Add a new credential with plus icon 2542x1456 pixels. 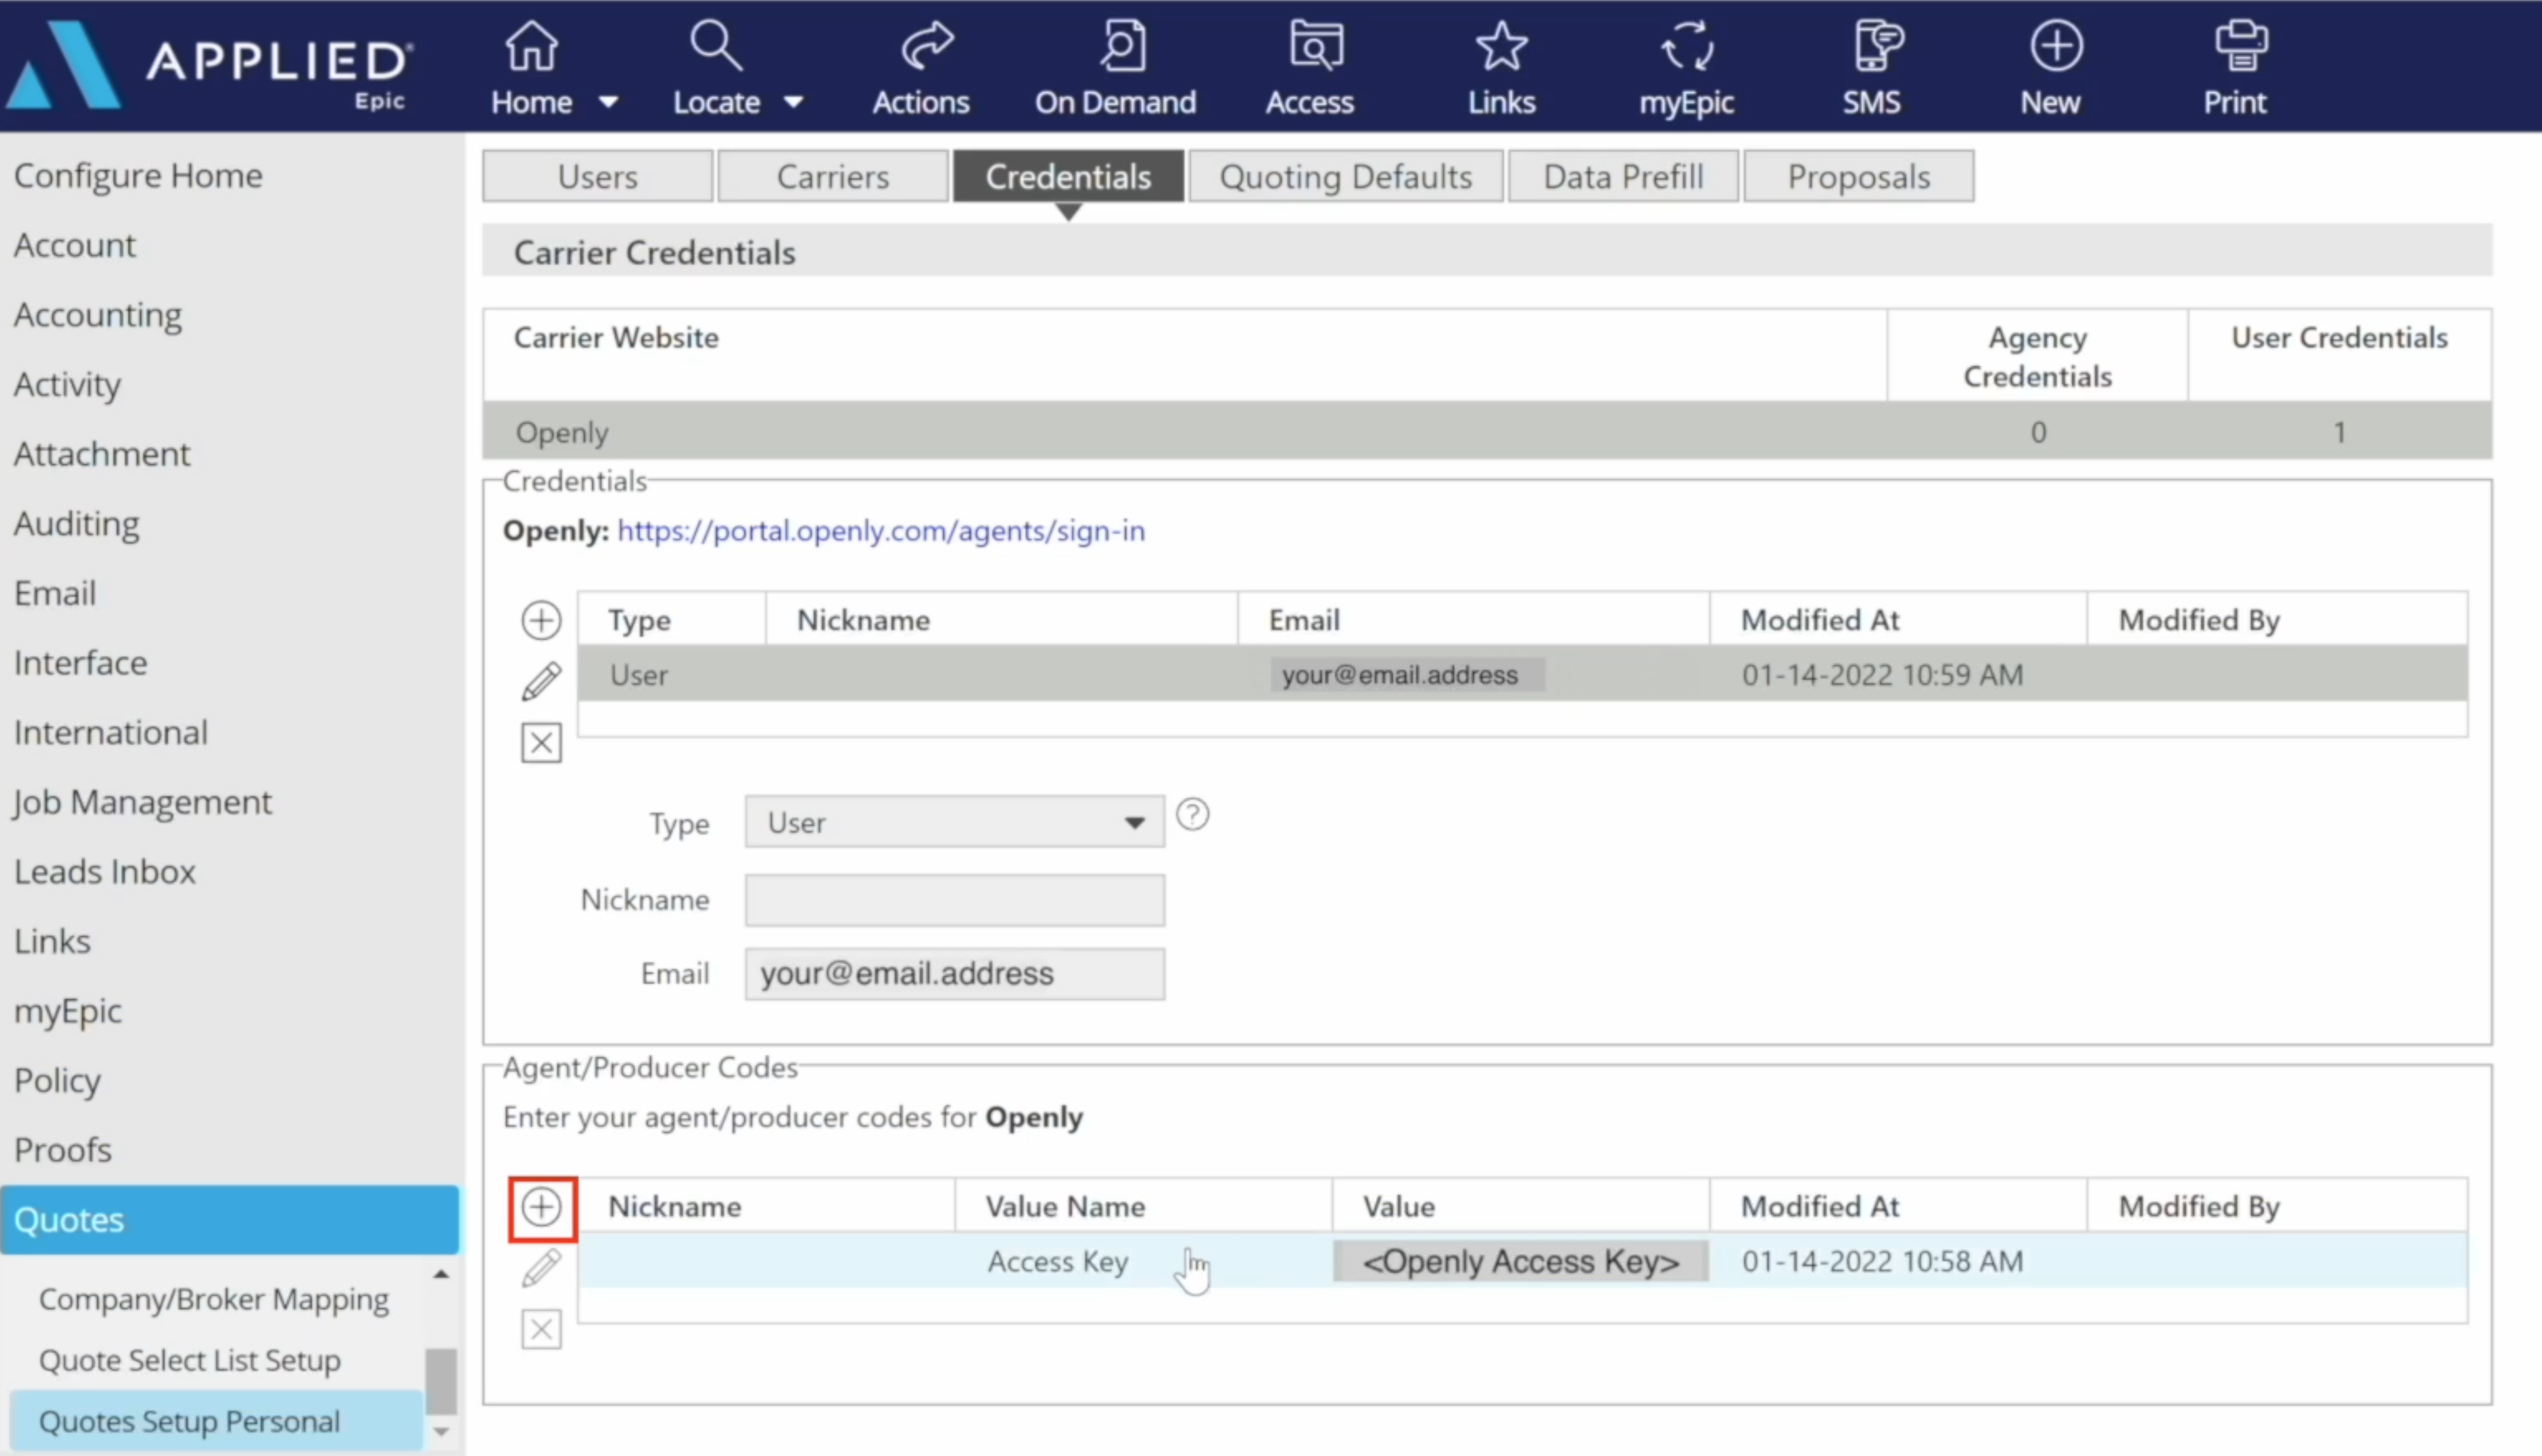(541, 621)
